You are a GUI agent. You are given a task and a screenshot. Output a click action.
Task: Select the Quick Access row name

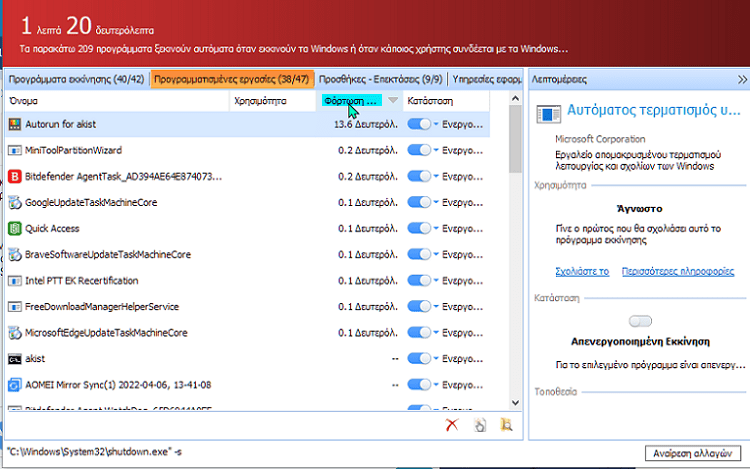click(52, 229)
